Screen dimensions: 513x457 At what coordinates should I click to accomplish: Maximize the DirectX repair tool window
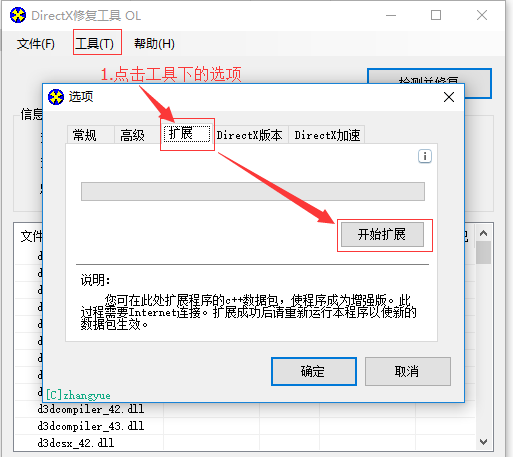(436, 15)
